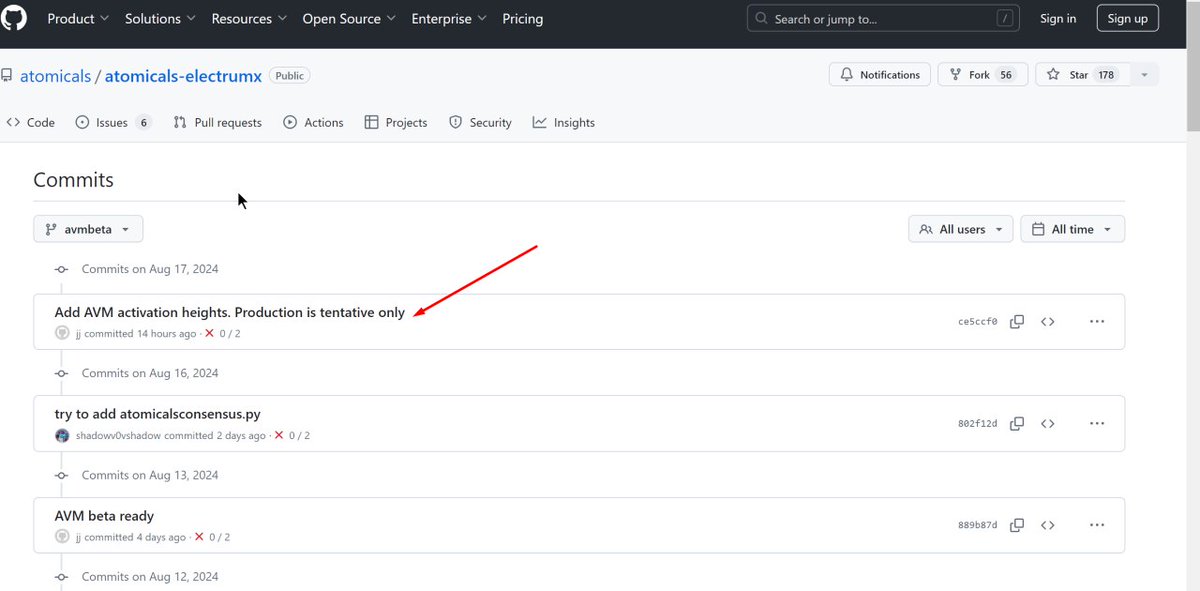Browse repository at commit ce5ccf0
The width and height of the screenshot is (1200, 591).
pos(1048,322)
